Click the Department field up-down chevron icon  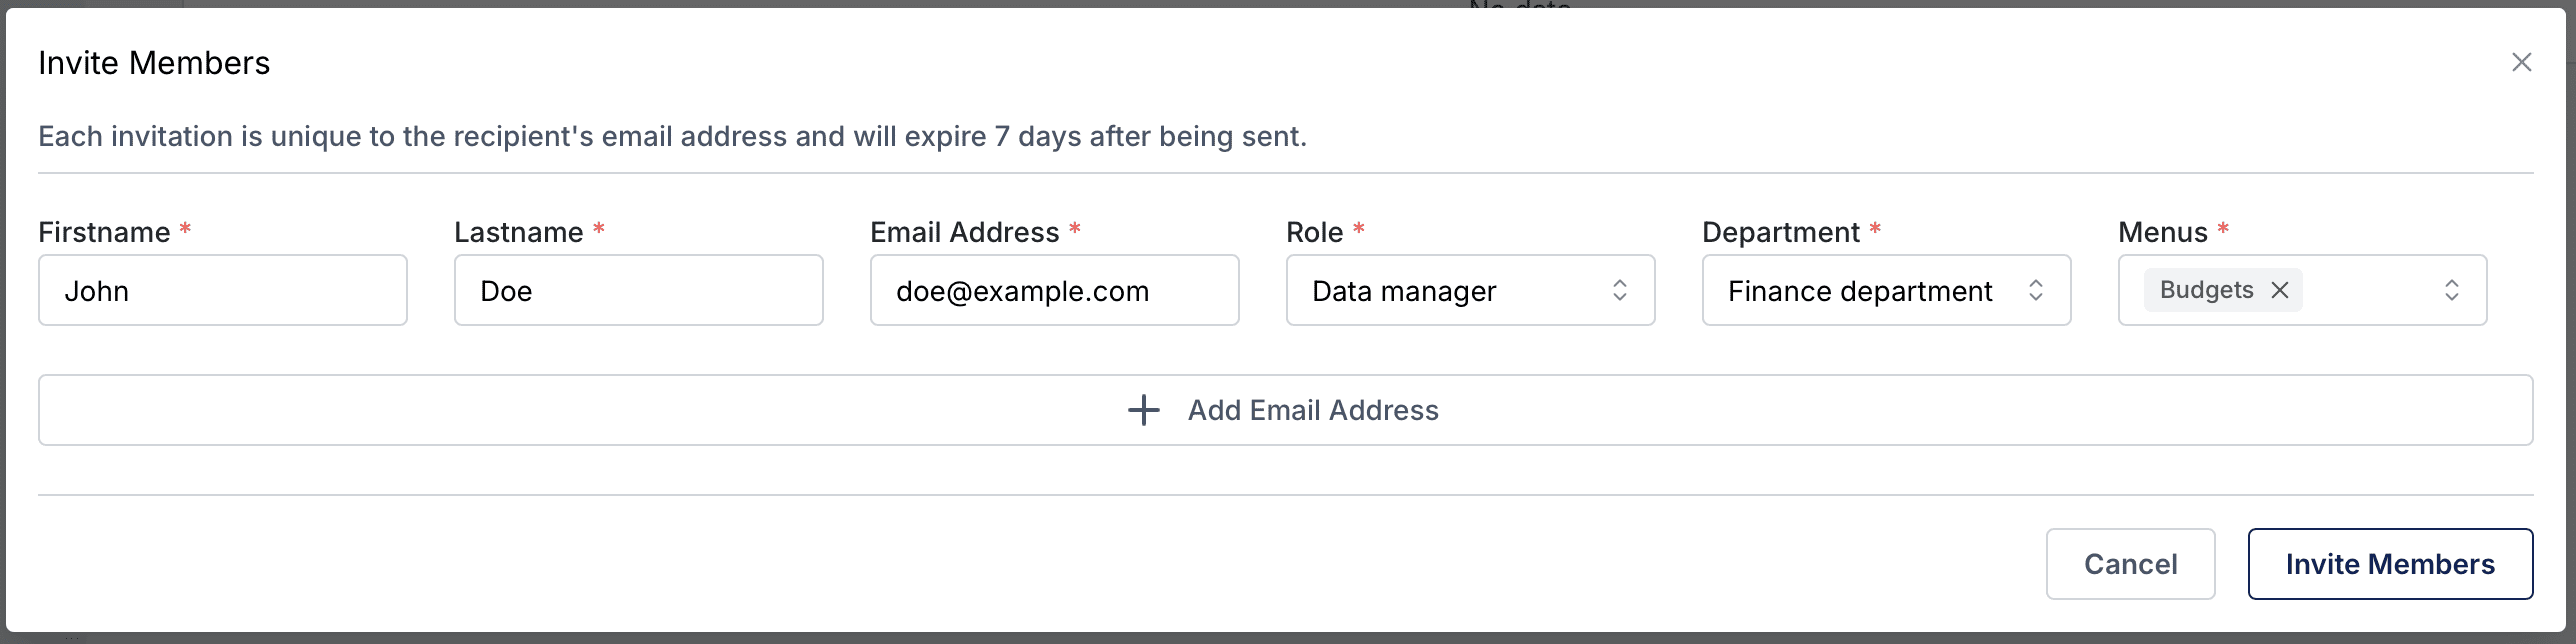point(2035,290)
